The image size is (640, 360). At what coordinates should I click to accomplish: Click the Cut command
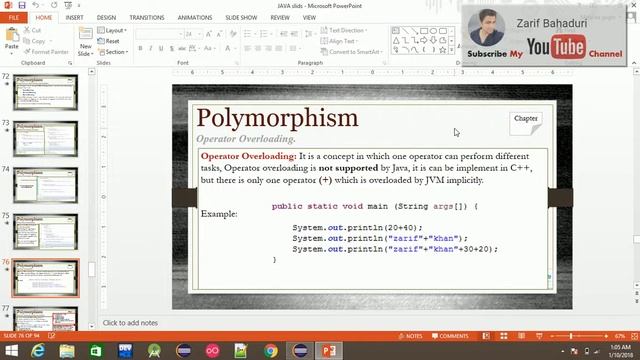coord(32,31)
